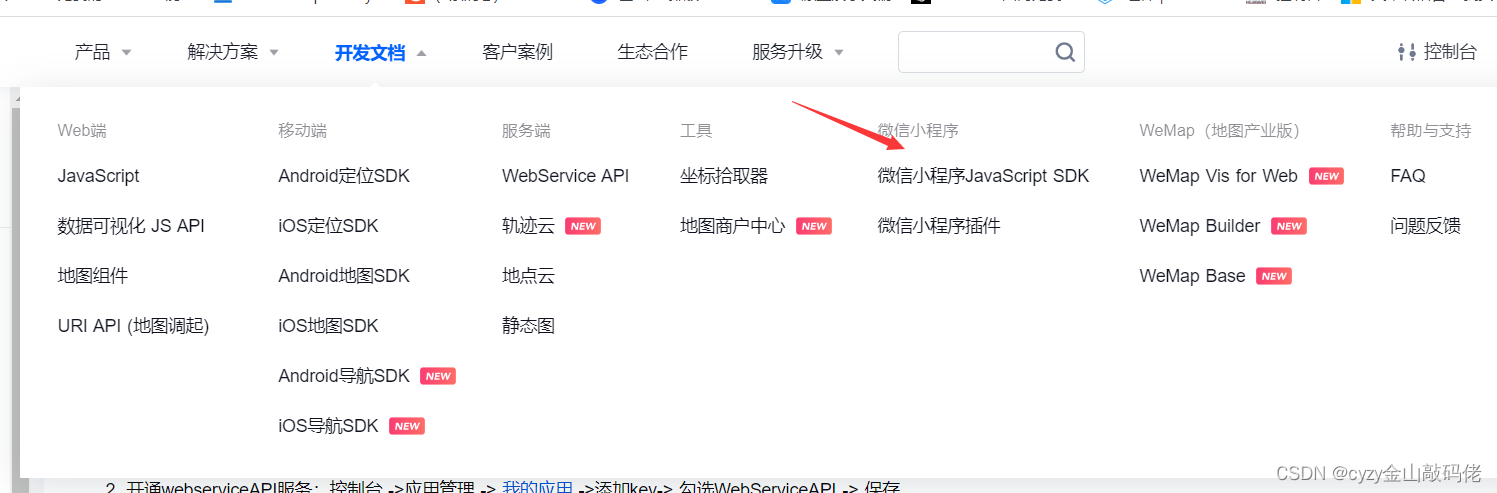
Task: Expand the 产品 dropdown arrow
Action: (x=127, y=53)
